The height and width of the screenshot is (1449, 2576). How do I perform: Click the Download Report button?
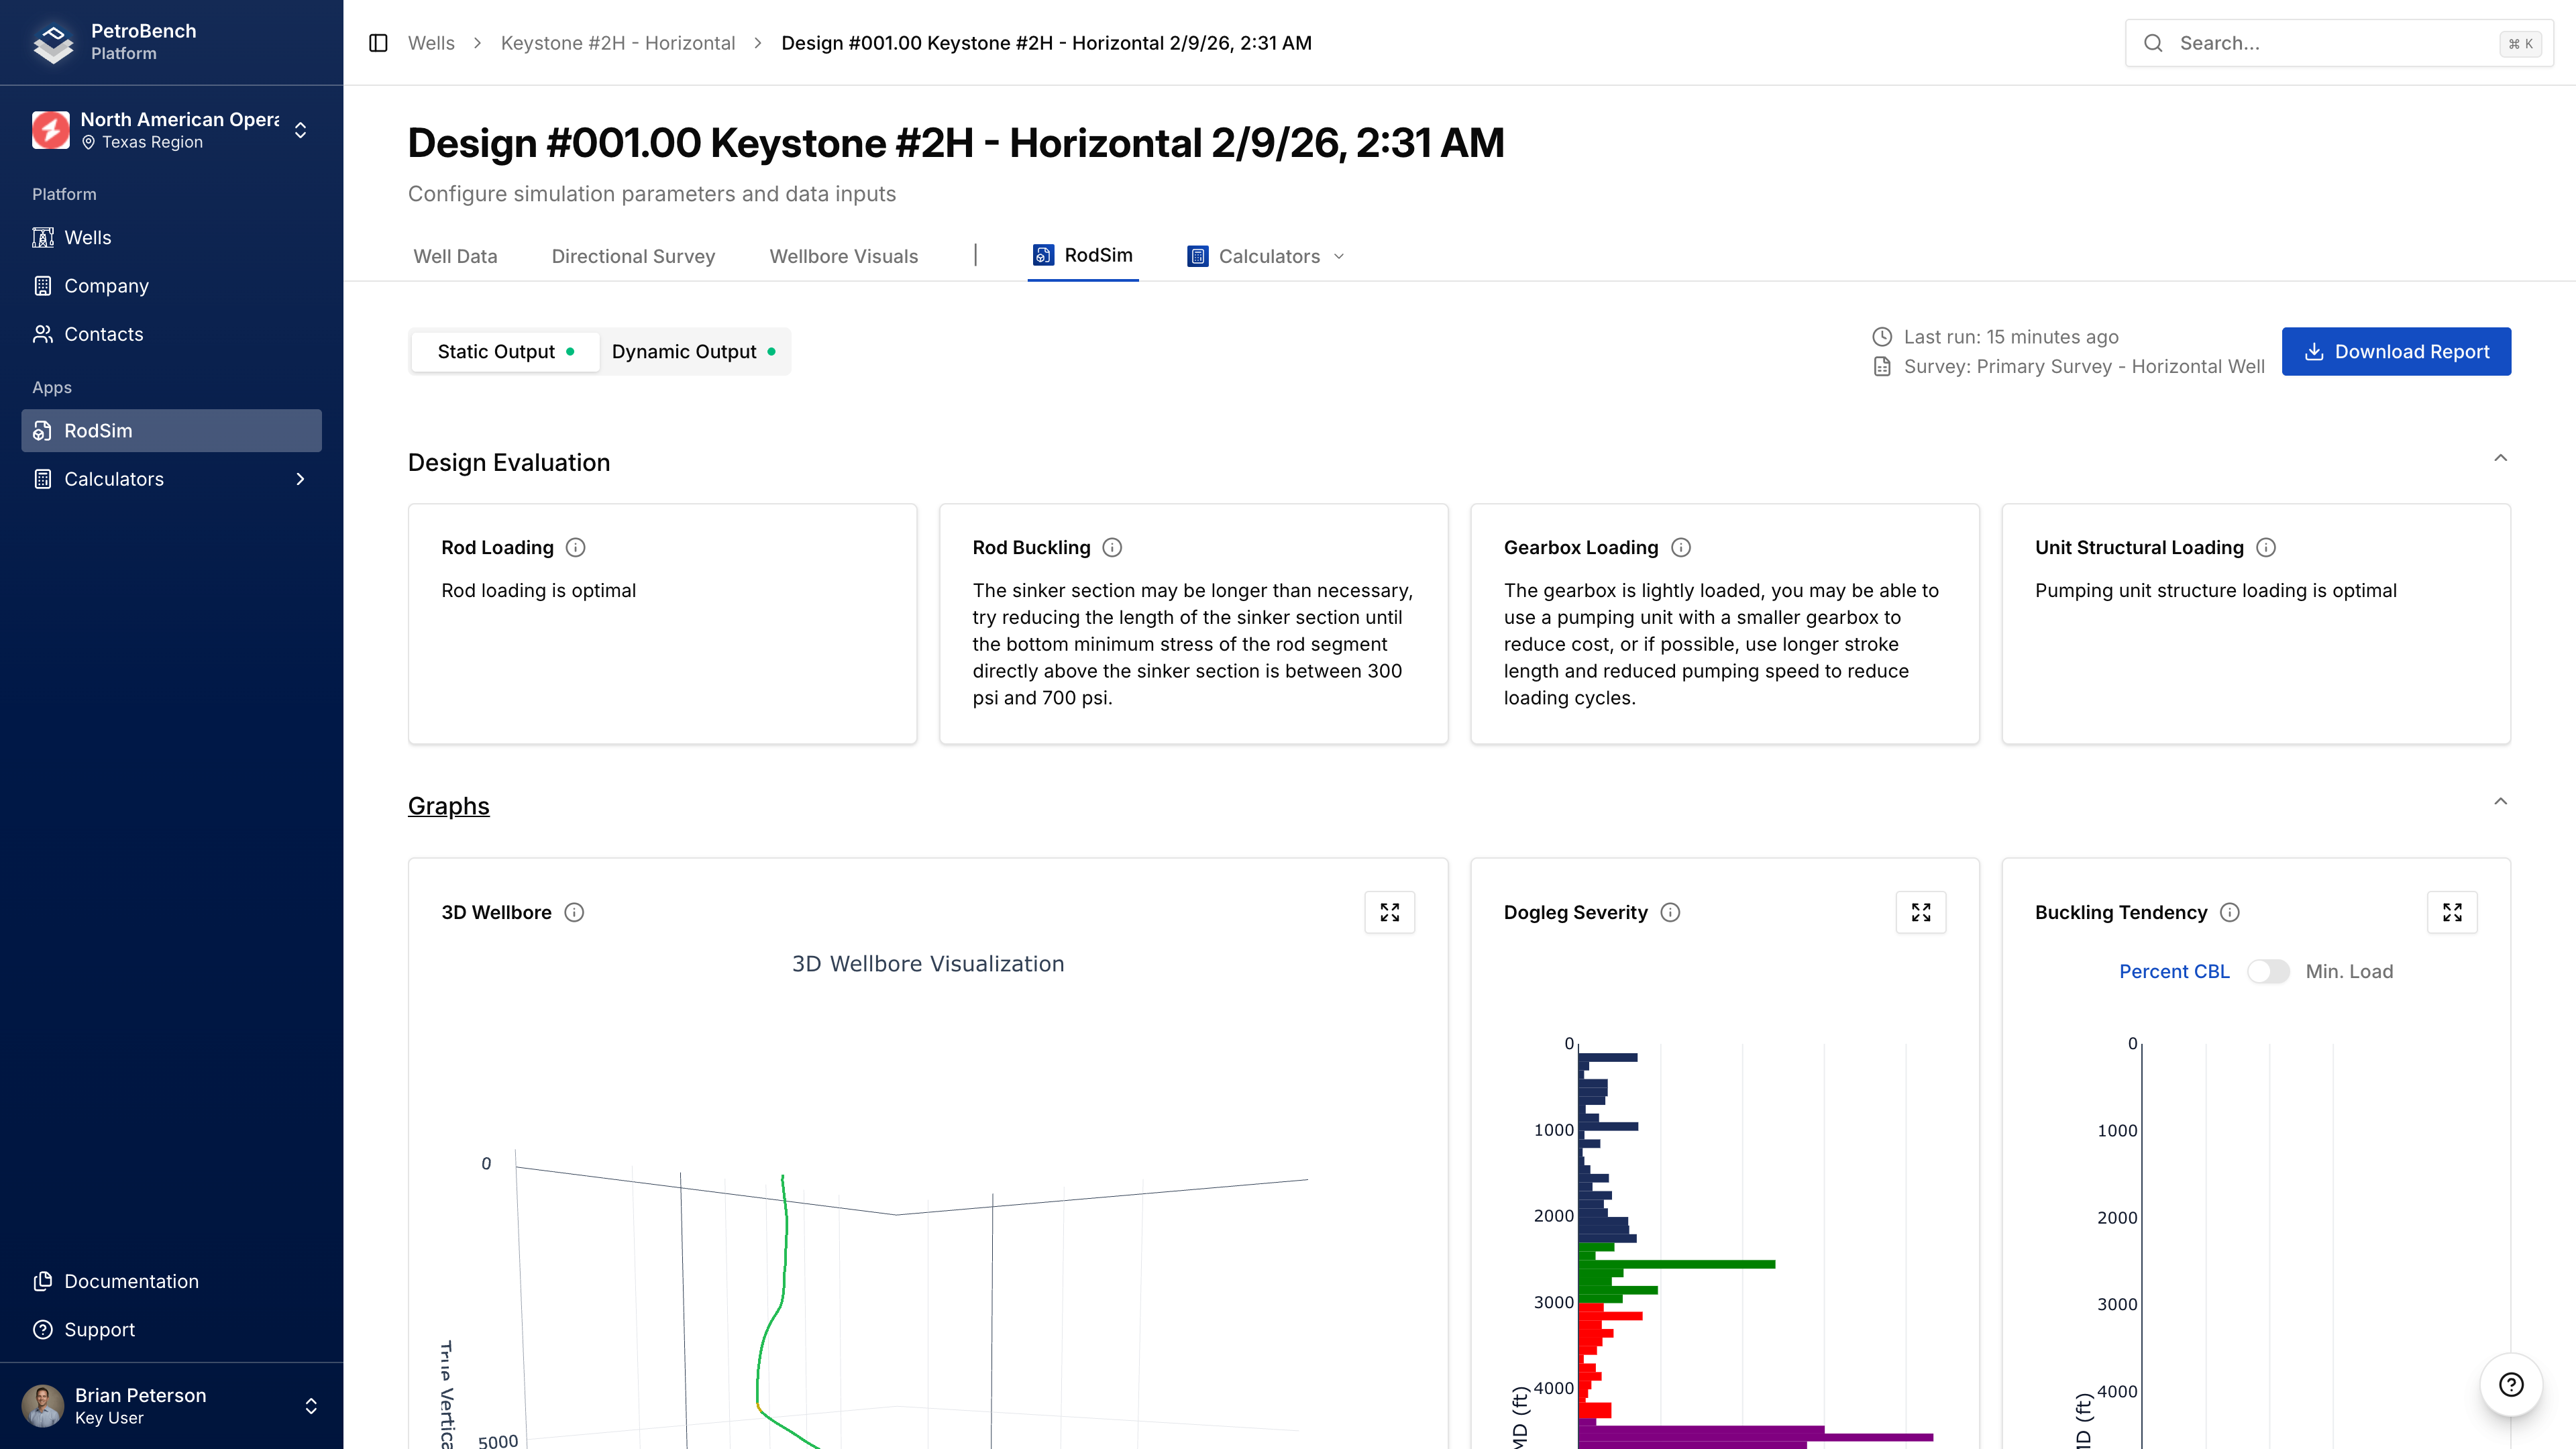[2395, 352]
